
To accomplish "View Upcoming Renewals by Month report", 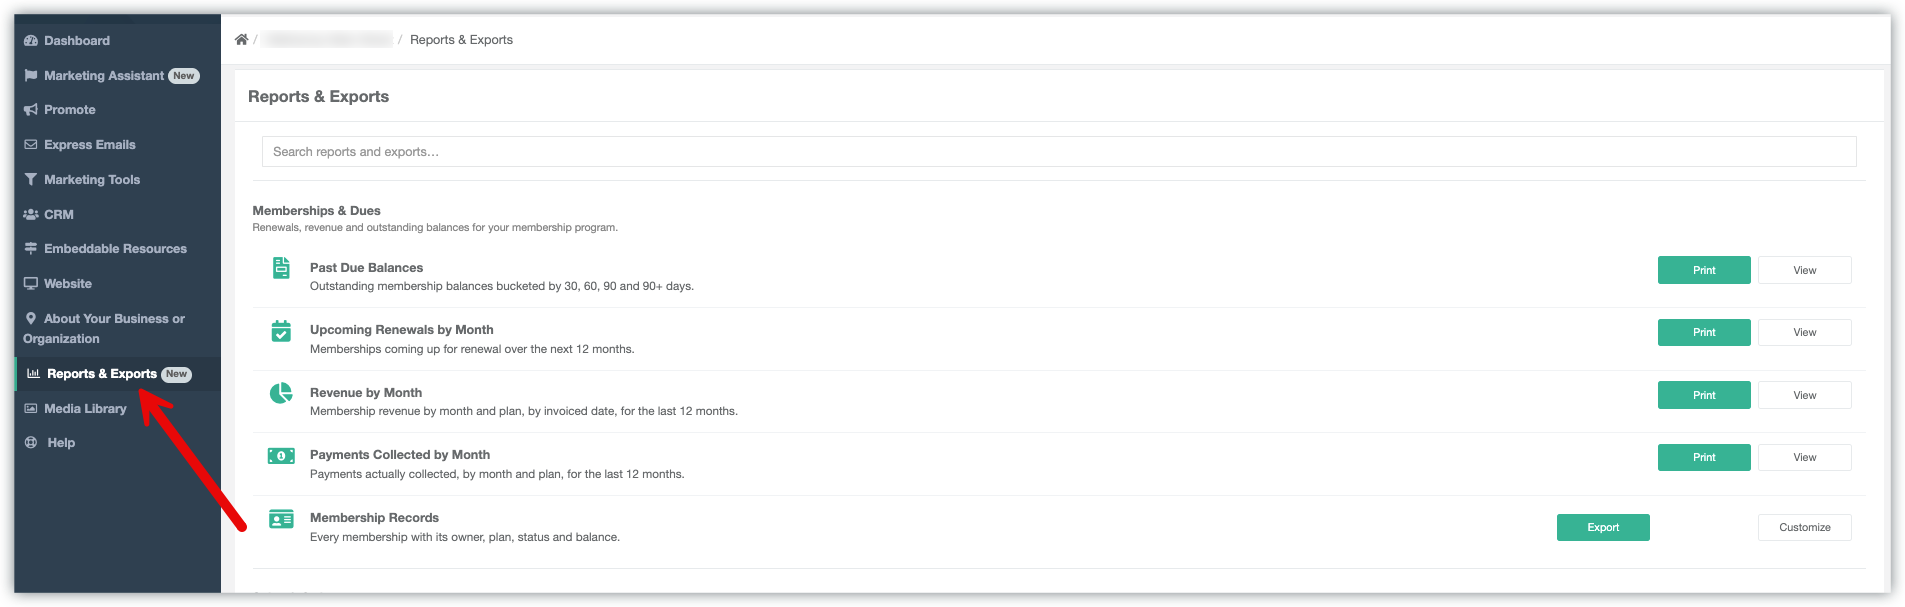I will (x=1804, y=332).
